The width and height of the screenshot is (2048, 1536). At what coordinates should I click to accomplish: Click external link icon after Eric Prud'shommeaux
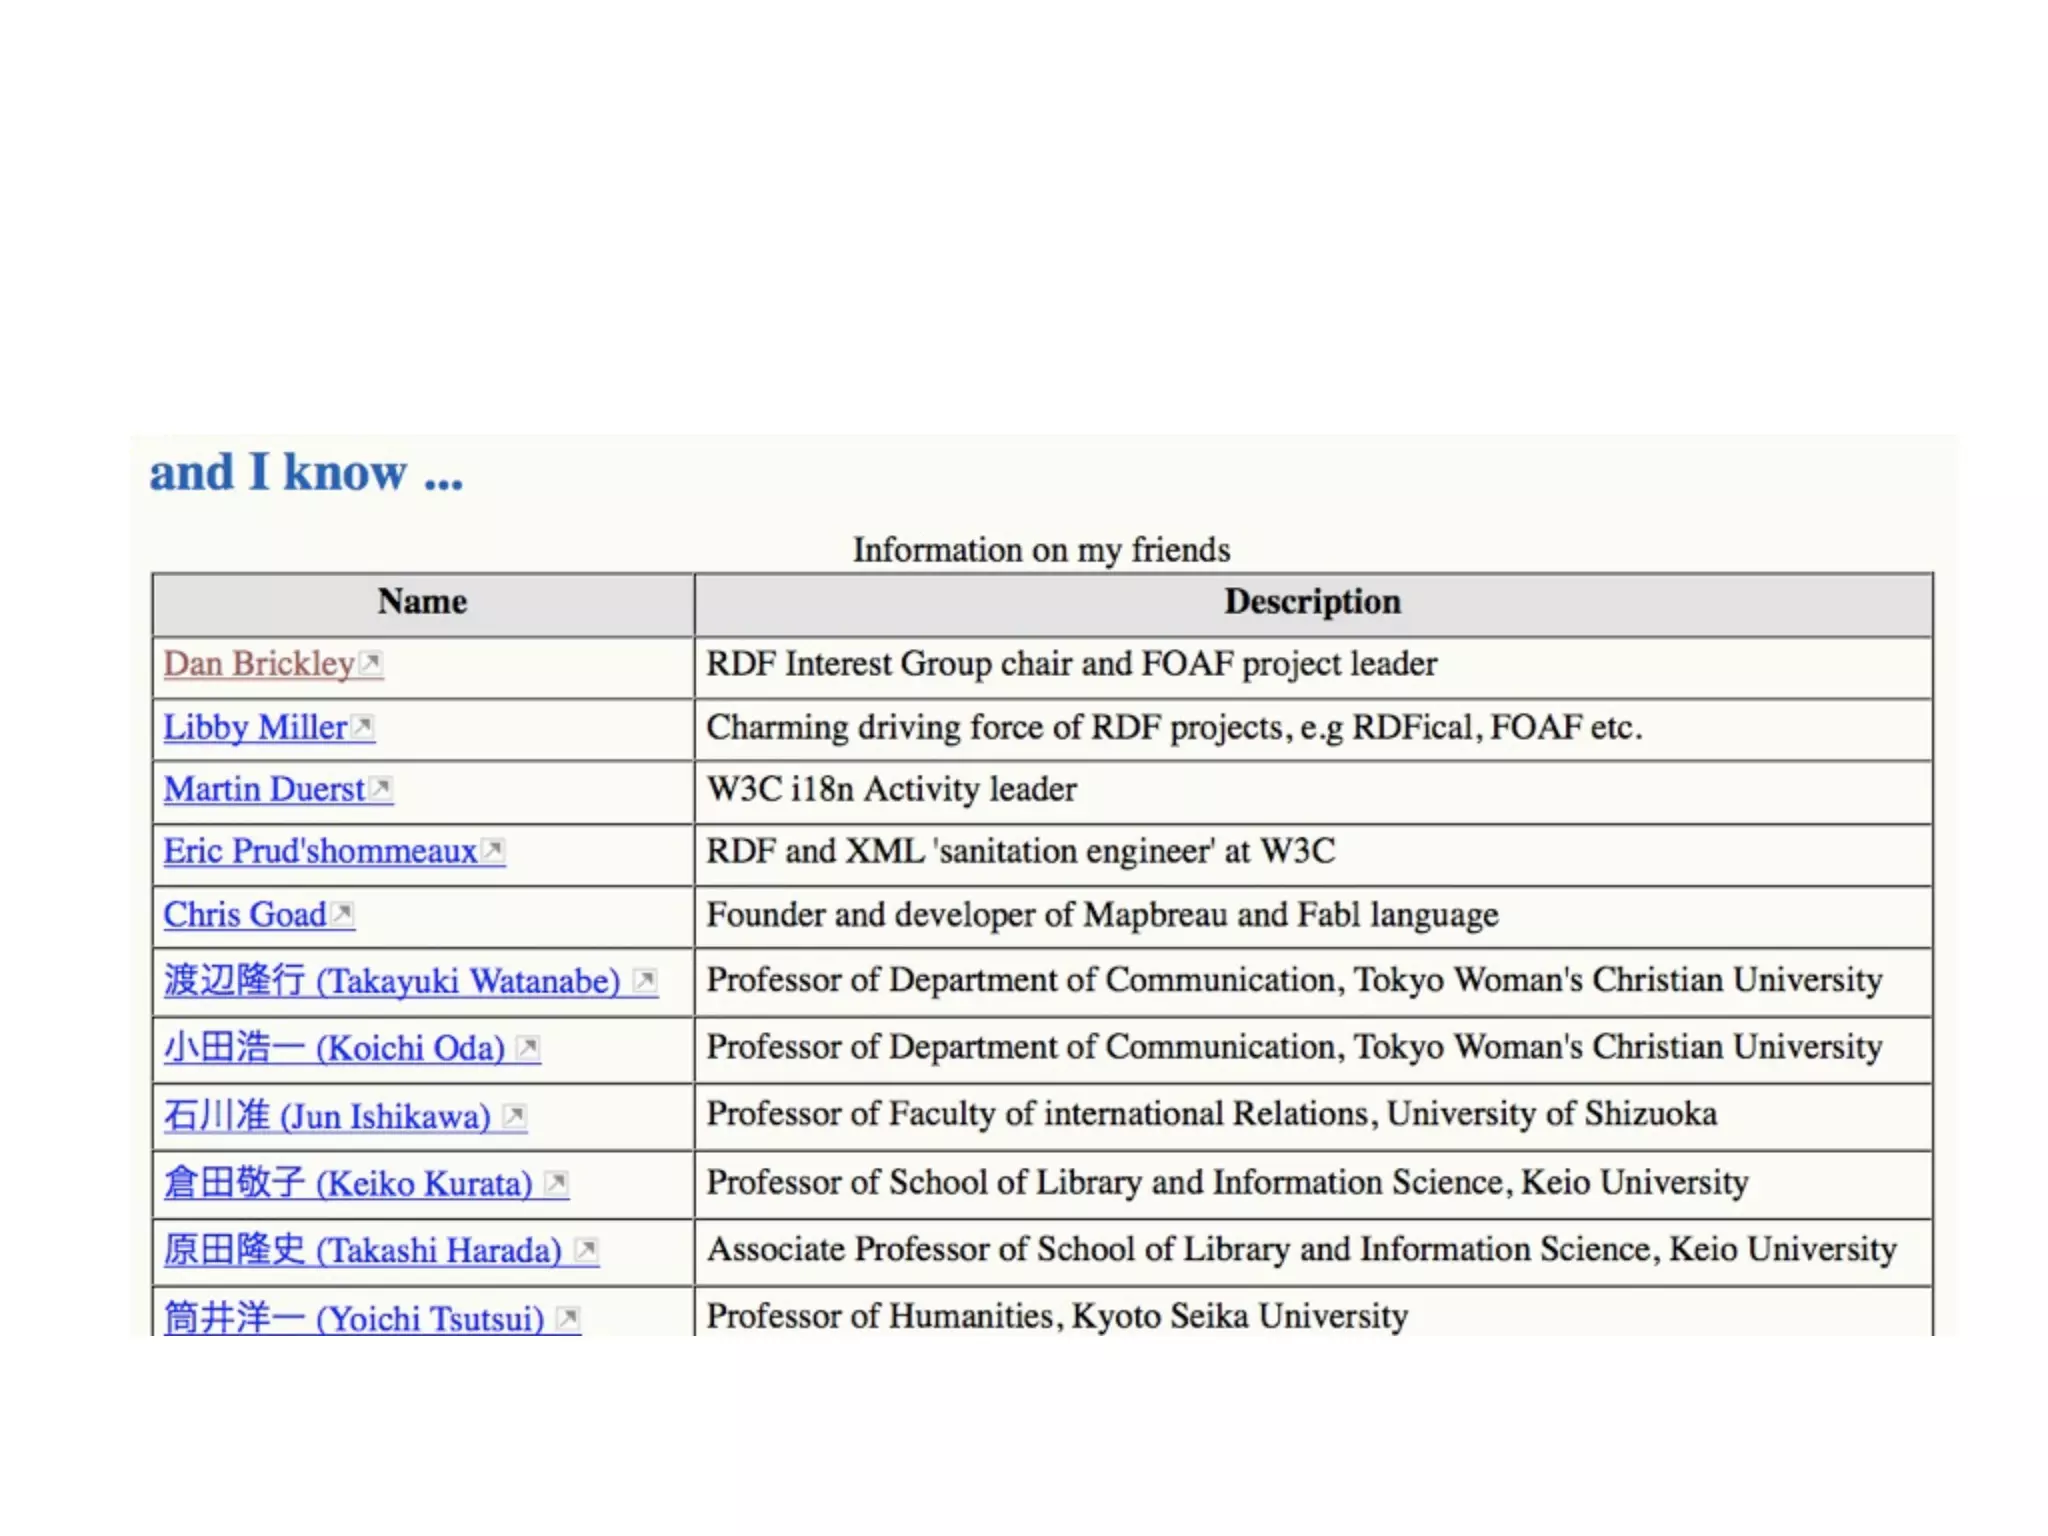point(493,850)
